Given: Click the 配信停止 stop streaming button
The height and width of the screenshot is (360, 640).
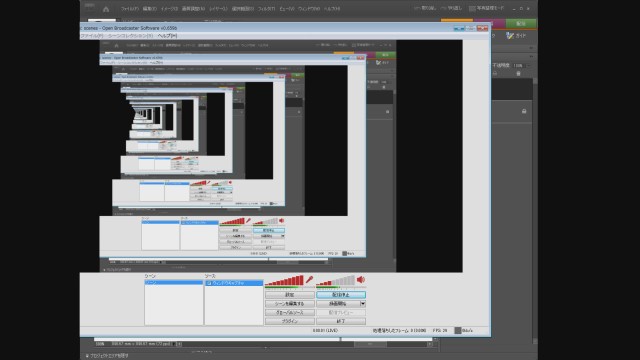Looking at the screenshot, I should [341, 295].
